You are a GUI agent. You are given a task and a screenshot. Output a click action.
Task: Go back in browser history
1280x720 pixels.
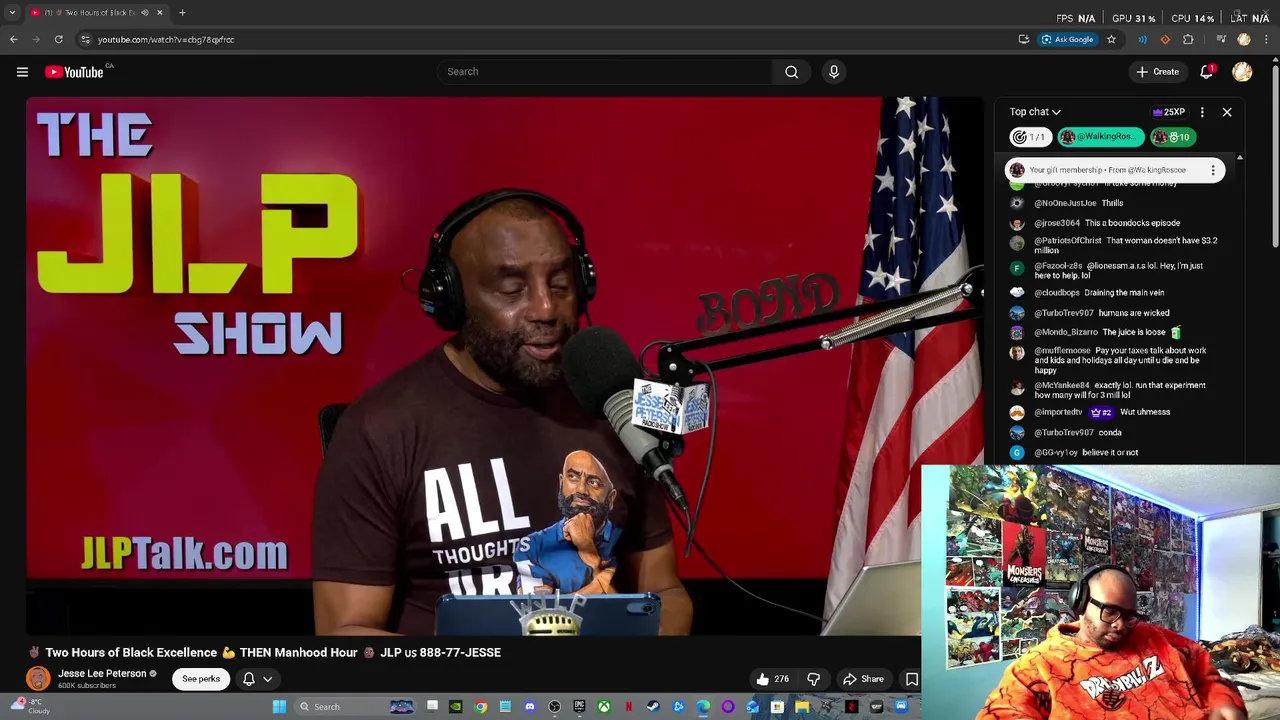(13, 39)
